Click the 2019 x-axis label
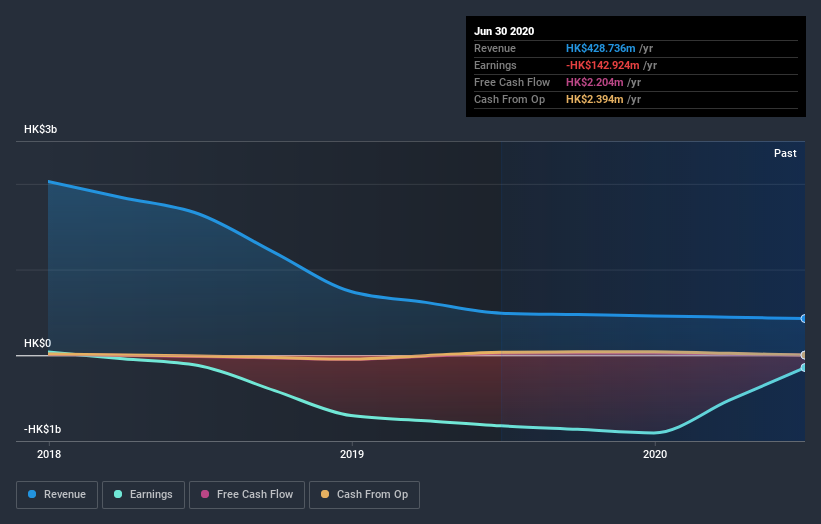This screenshot has width=821, height=524. point(352,454)
